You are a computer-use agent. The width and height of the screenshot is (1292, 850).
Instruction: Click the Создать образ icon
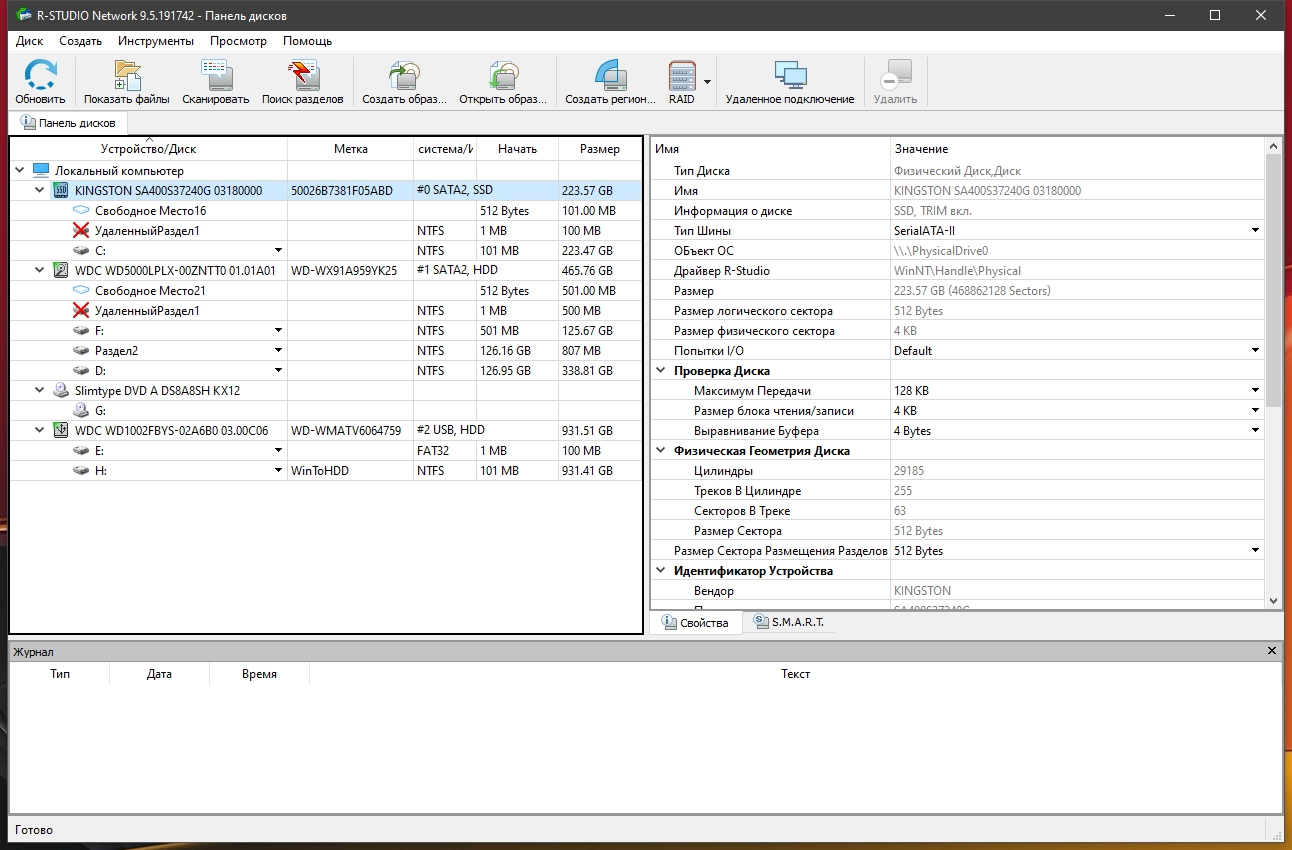coord(404,77)
